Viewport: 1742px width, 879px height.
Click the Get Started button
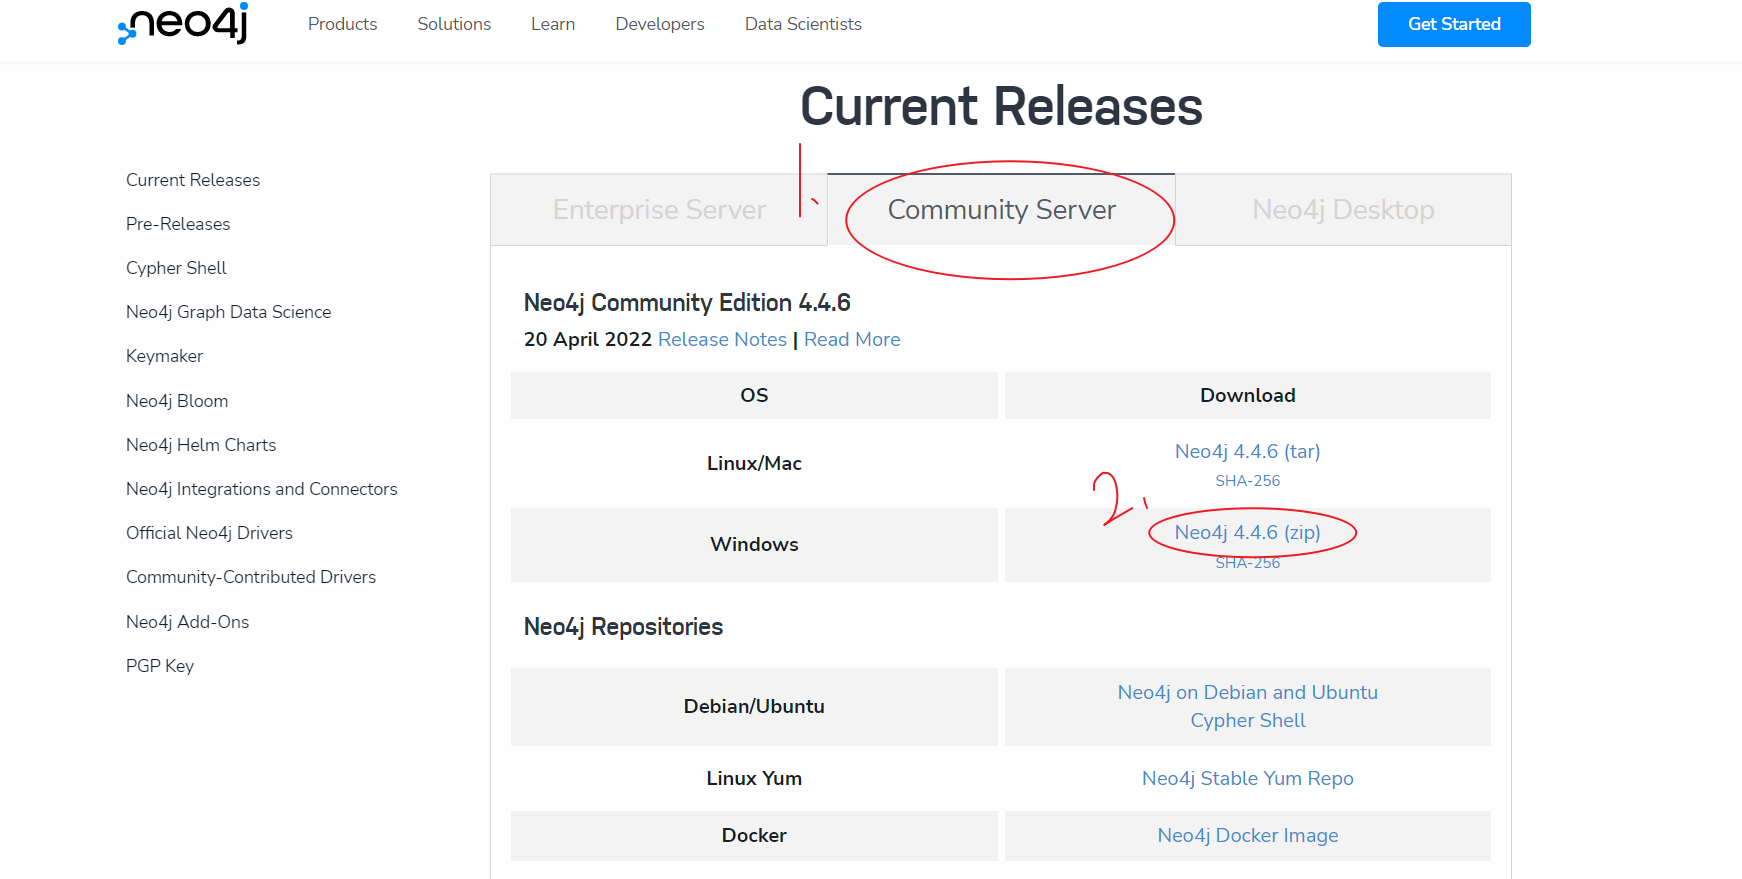1454,24
